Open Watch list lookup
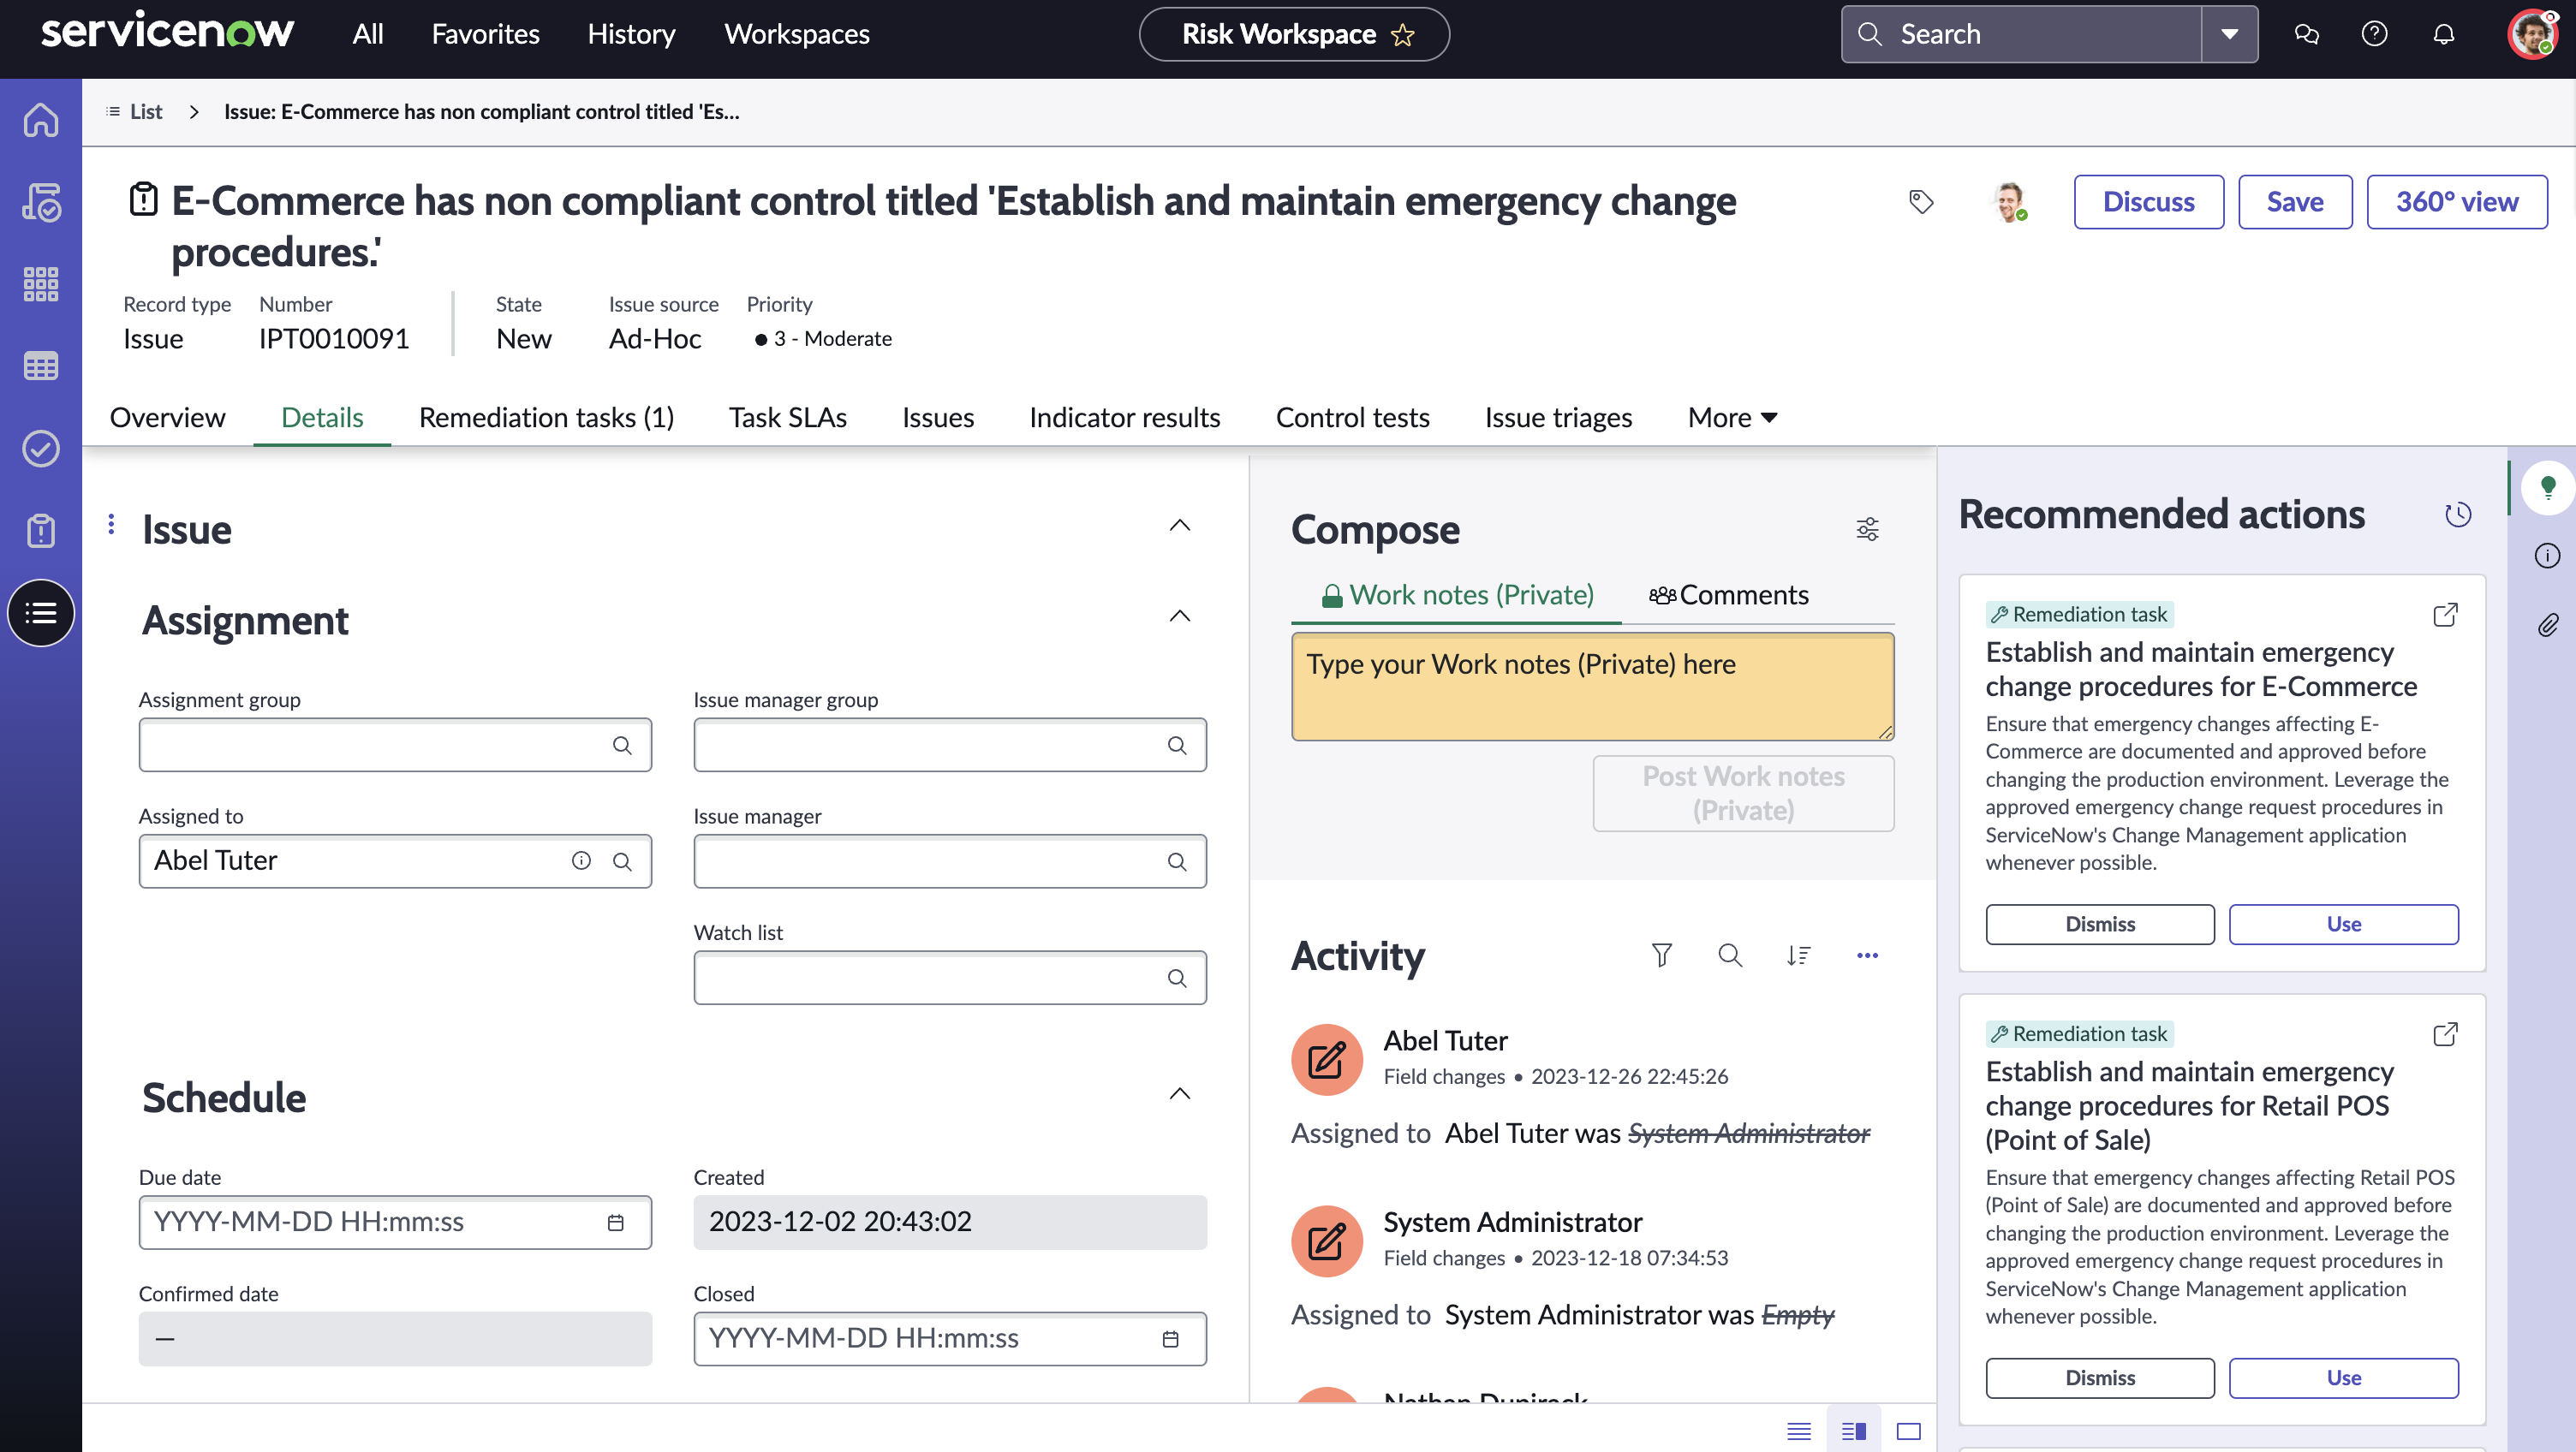 point(1177,978)
